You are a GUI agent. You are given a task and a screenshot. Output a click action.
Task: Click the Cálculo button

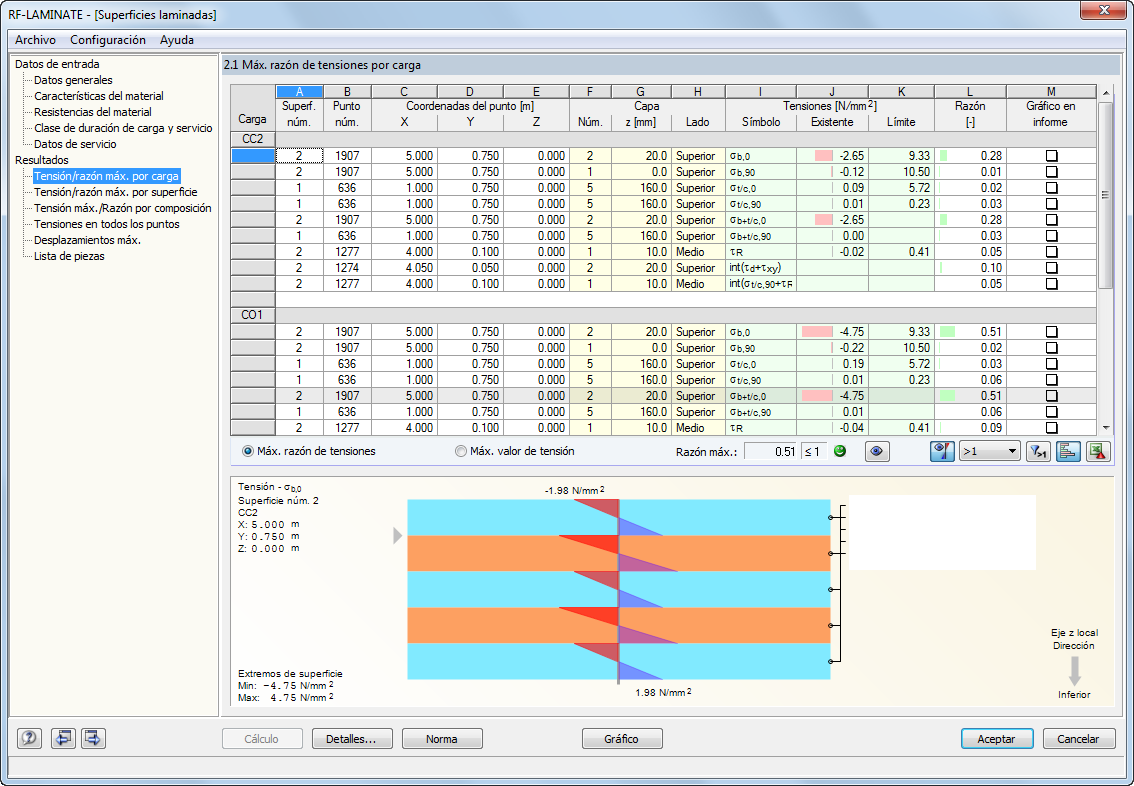coord(261,739)
